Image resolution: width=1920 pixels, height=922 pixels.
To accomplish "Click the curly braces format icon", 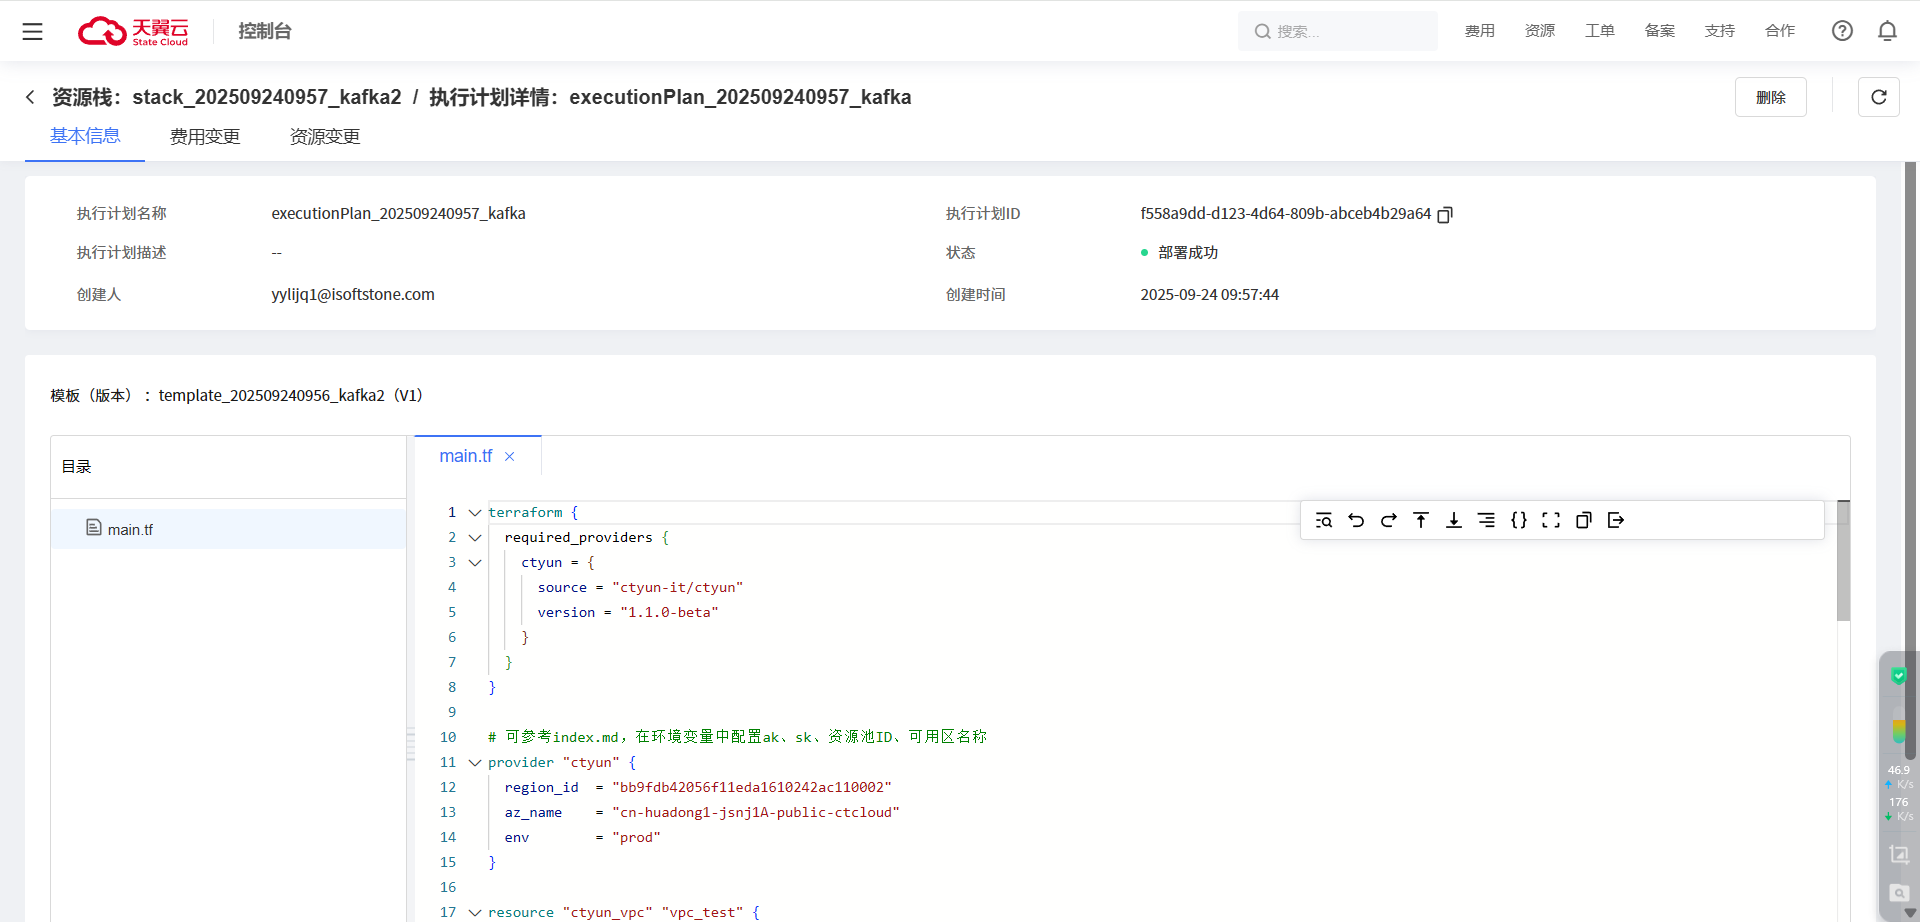I will (x=1518, y=520).
